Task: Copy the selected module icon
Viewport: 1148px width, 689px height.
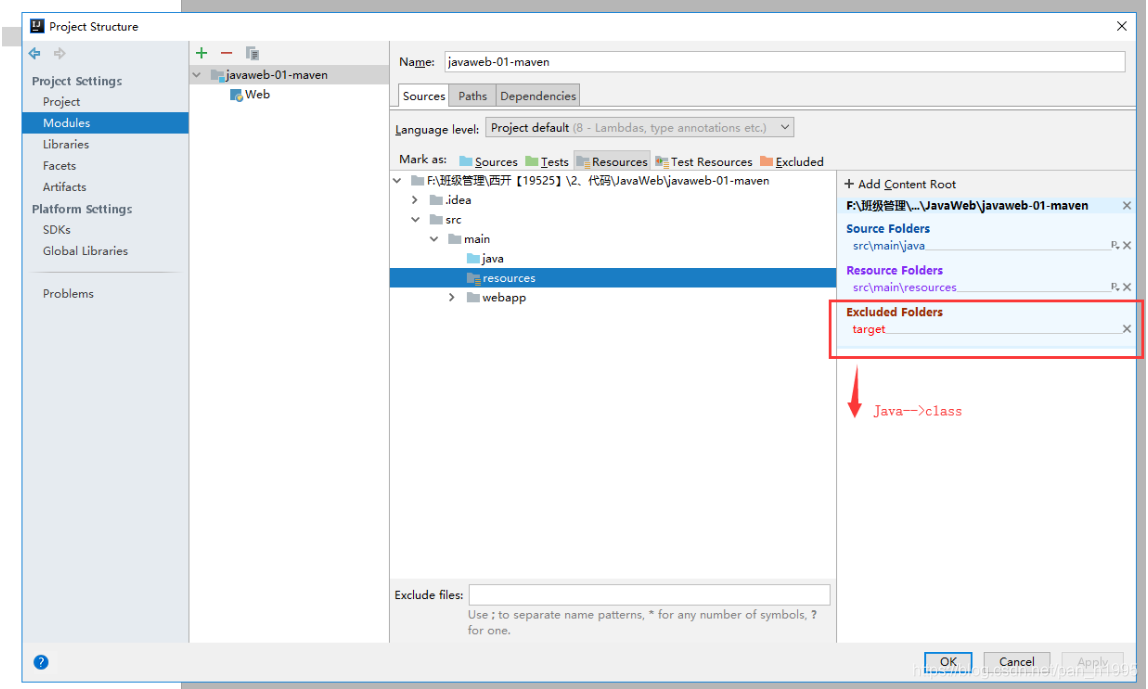Action: tap(252, 53)
